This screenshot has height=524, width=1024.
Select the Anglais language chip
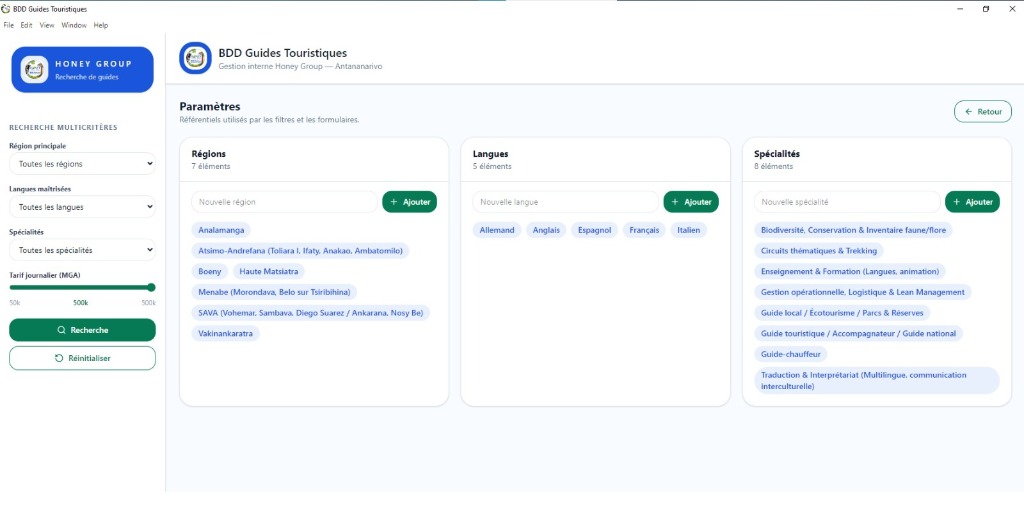click(x=546, y=230)
